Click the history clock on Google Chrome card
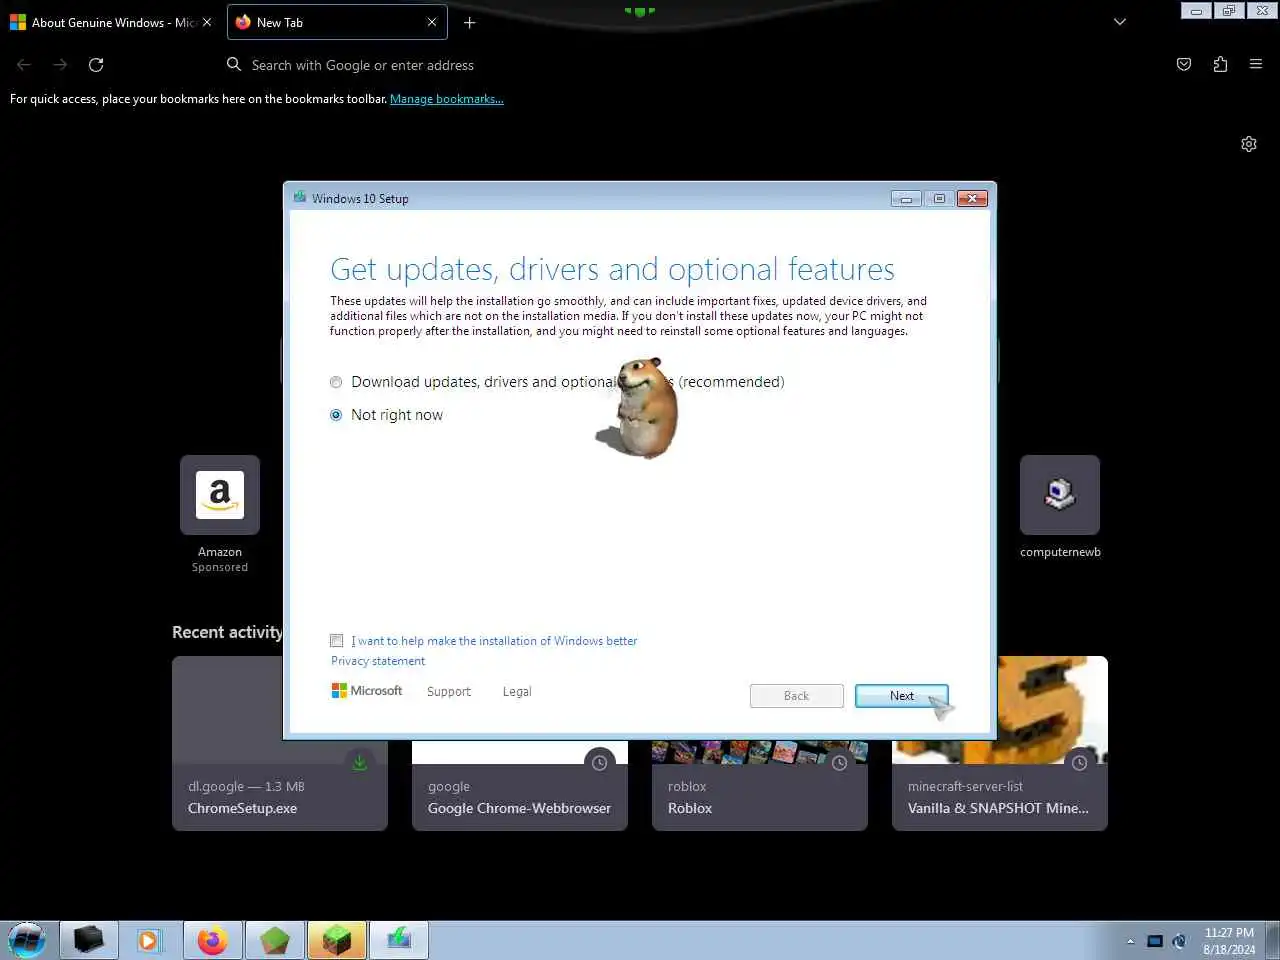Viewport: 1280px width, 960px height. click(600, 763)
